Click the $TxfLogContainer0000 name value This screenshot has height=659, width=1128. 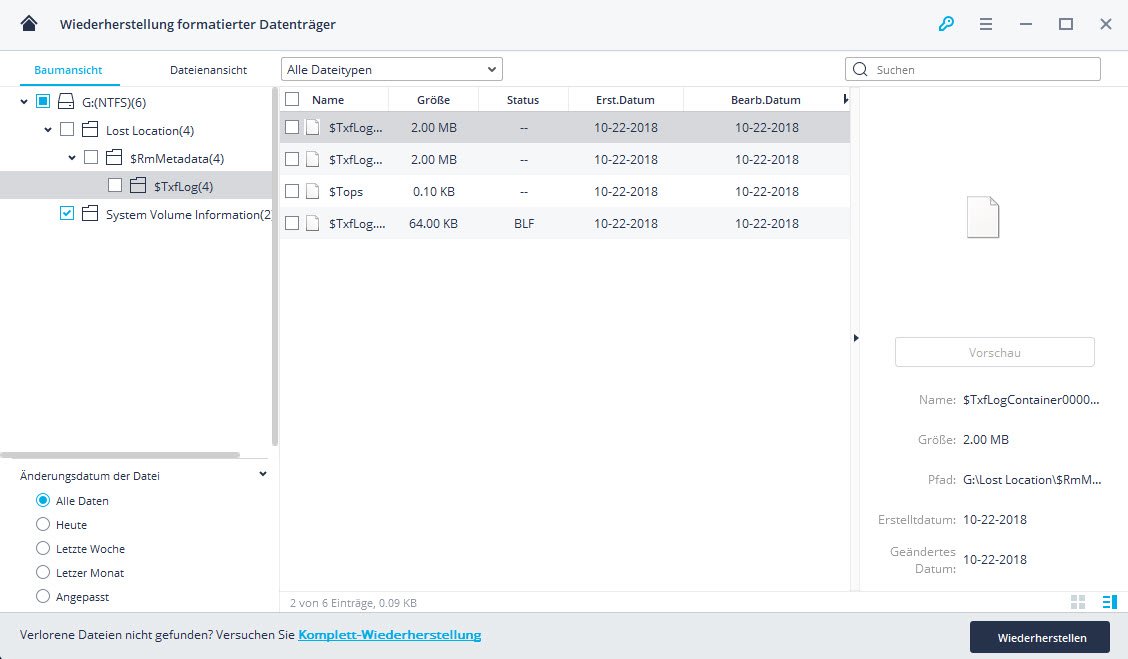[1031, 399]
